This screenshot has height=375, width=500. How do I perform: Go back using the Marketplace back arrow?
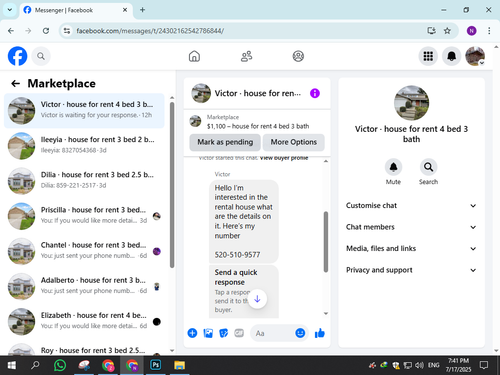(16, 83)
